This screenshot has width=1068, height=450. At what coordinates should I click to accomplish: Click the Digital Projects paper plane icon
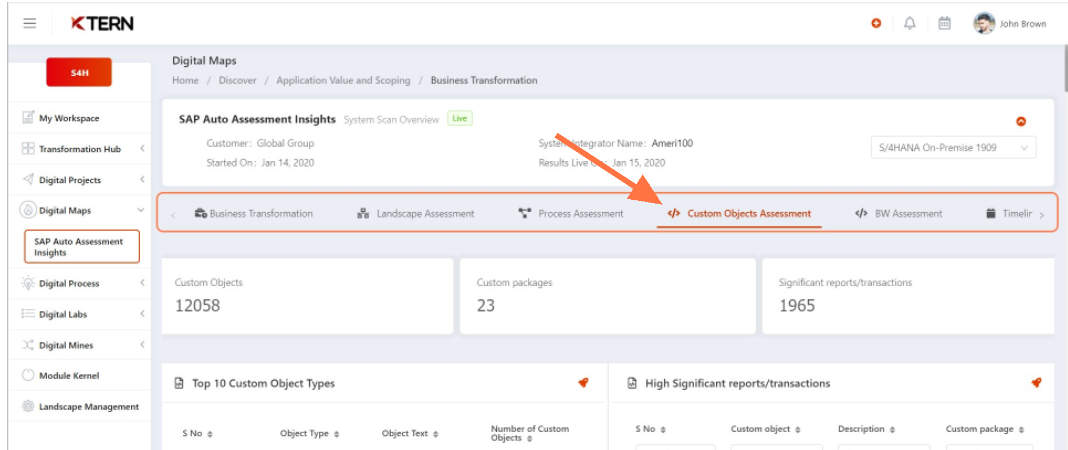click(28, 180)
